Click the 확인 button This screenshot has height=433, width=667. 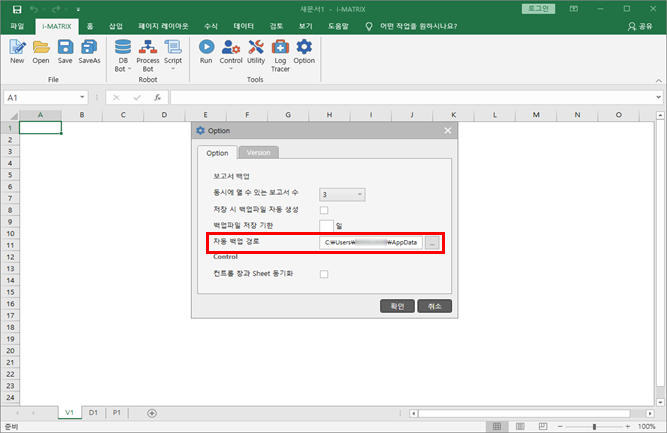pos(397,306)
